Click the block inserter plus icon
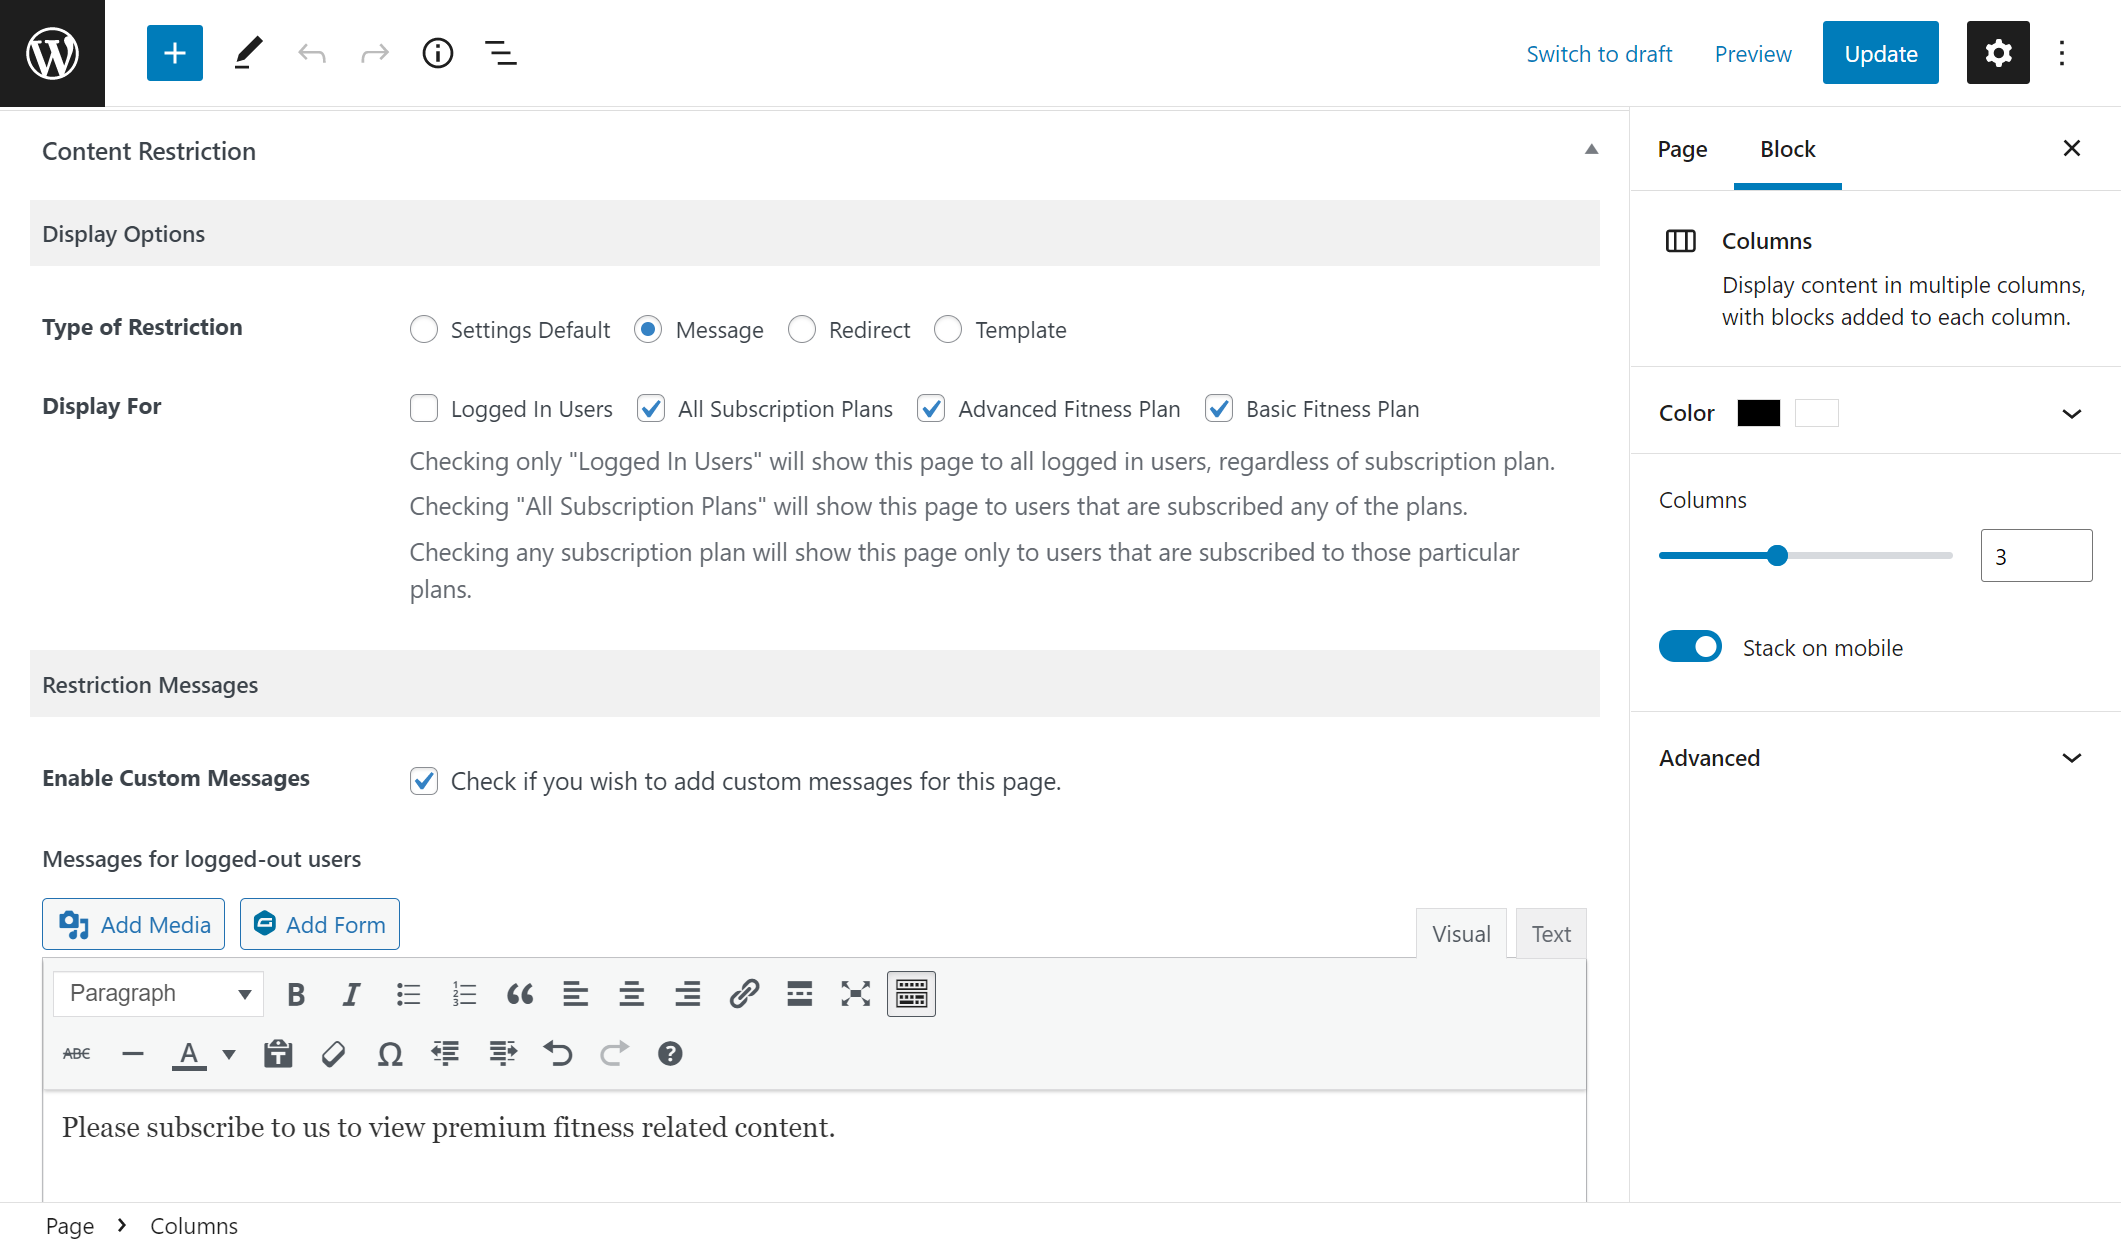Screen dimensions: 2121x1246 coord(174,53)
